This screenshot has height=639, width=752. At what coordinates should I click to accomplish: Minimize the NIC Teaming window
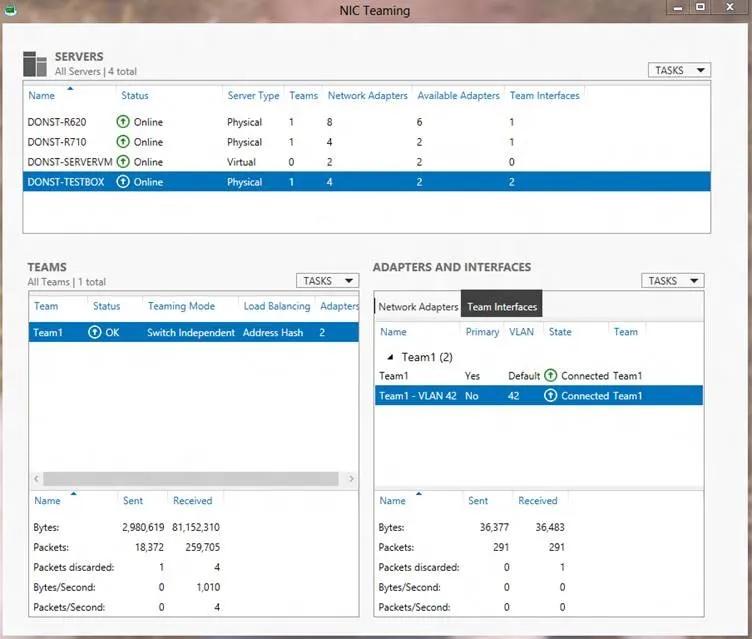coord(678,7)
